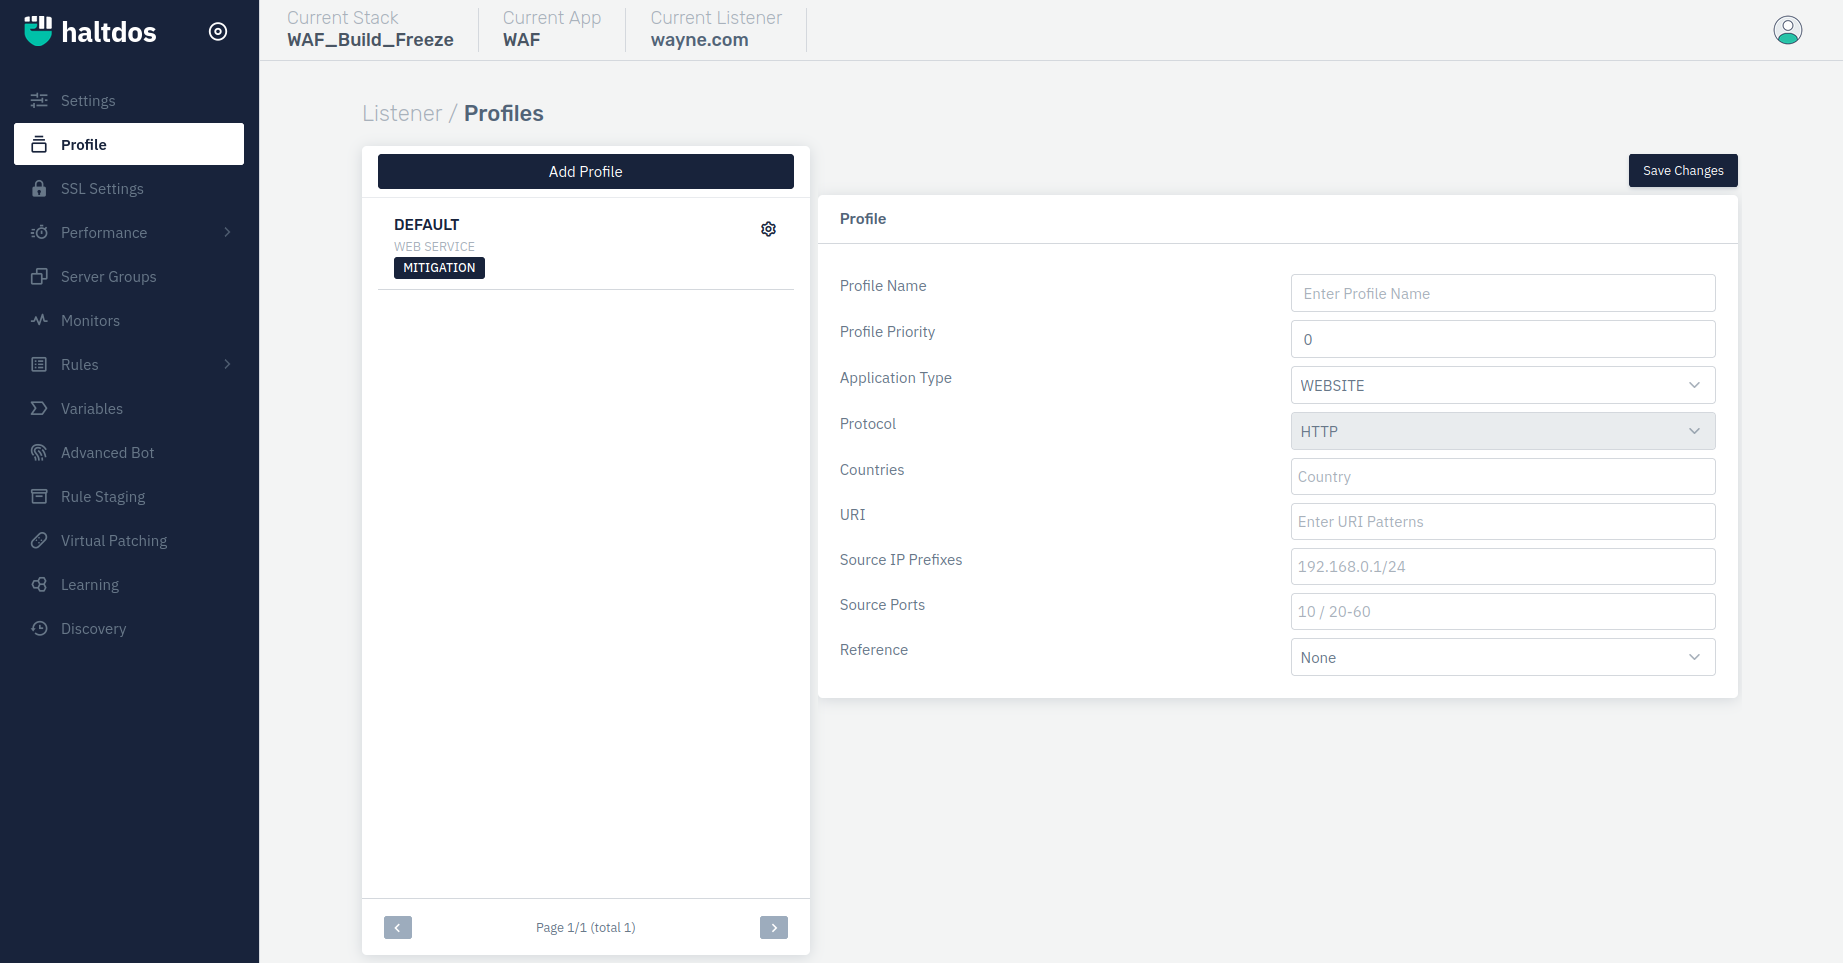Click the target icon beside haltdos logo
Image resolution: width=1843 pixels, height=963 pixels.
[218, 32]
